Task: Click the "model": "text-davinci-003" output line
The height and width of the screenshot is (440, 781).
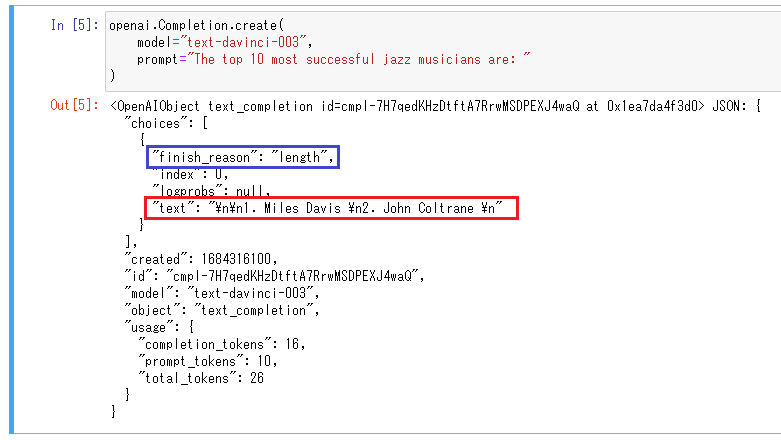Action: click(222, 293)
